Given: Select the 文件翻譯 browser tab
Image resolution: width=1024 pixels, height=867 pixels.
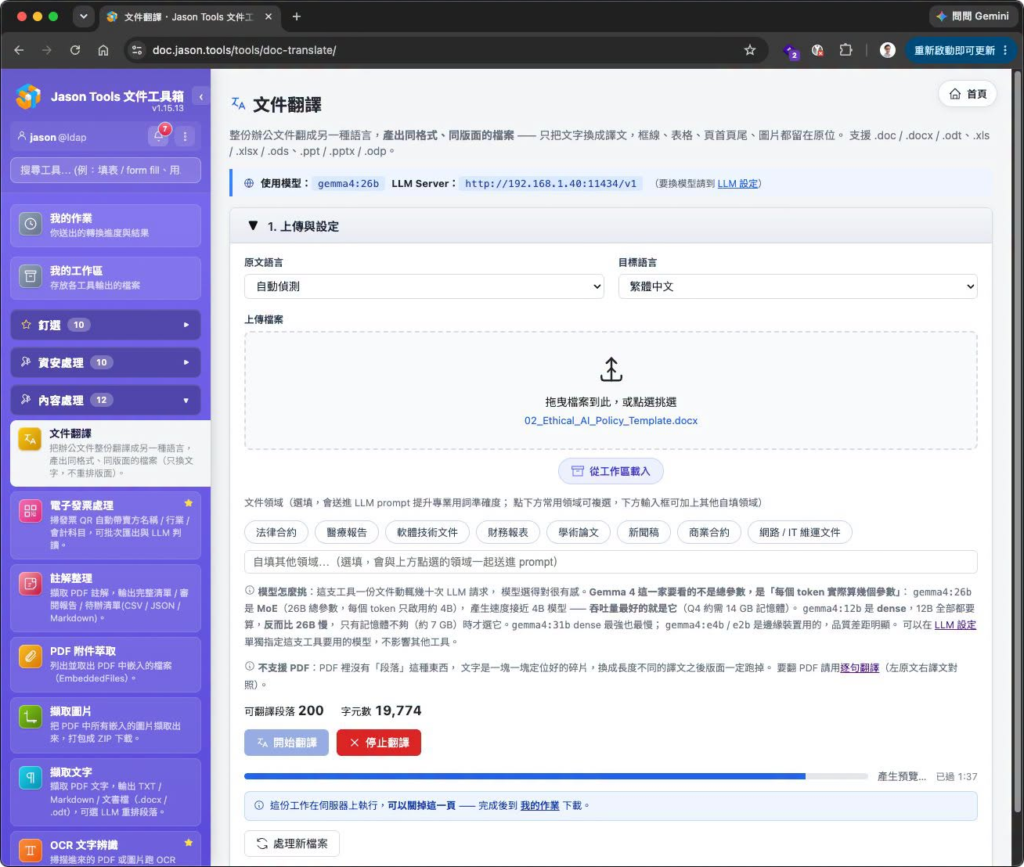Looking at the screenshot, I should click(190, 17).
